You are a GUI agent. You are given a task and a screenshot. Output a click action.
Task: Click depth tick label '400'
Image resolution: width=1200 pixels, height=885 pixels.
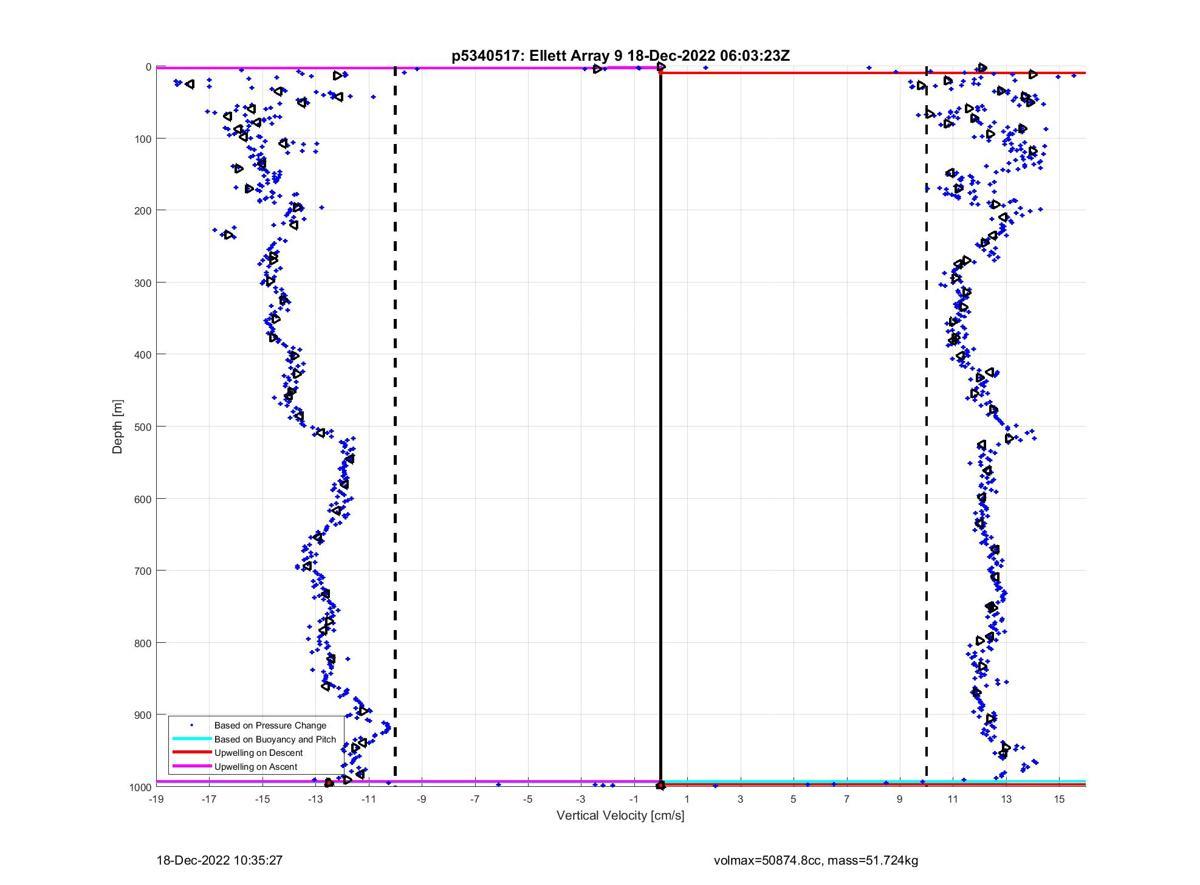click(x=142, y=355)
